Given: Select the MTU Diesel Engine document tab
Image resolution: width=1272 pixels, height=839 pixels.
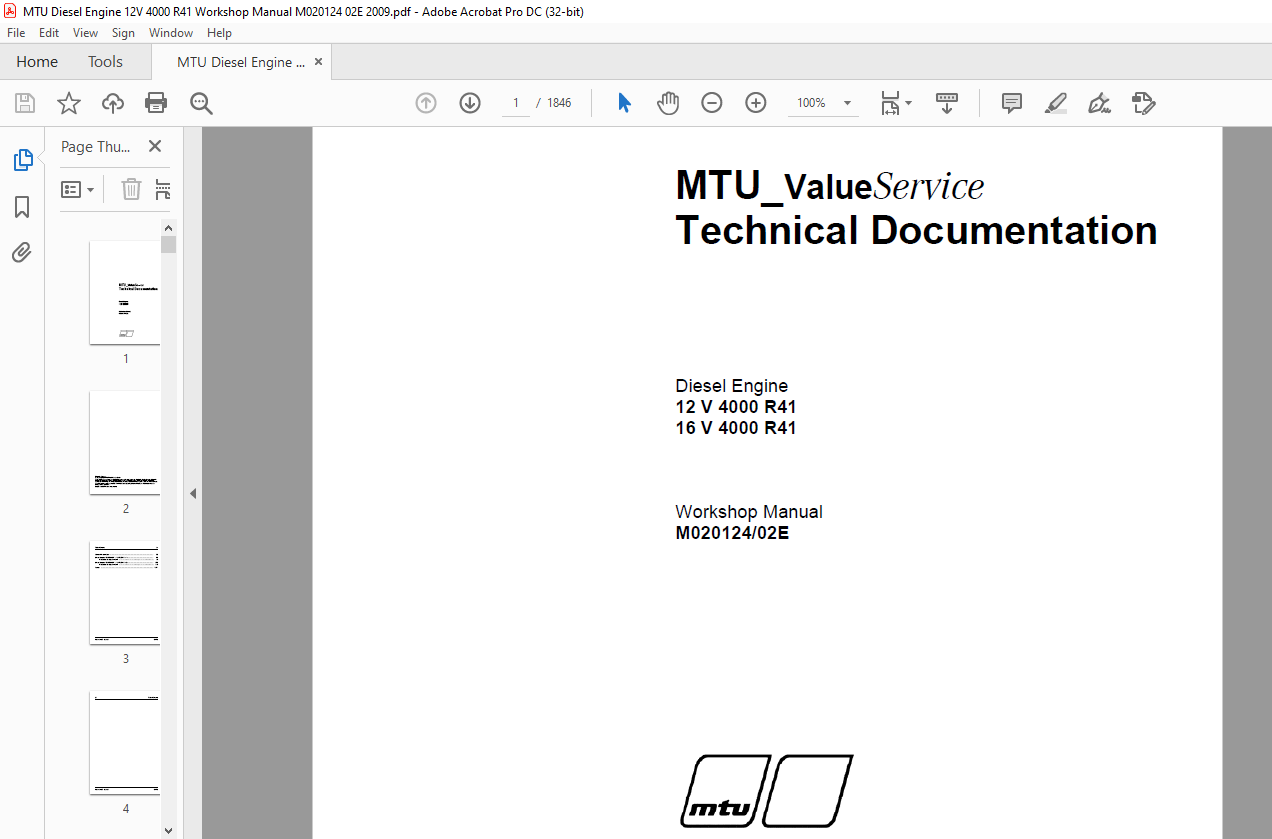Looking at the screenshot, I should click(242, 62).
